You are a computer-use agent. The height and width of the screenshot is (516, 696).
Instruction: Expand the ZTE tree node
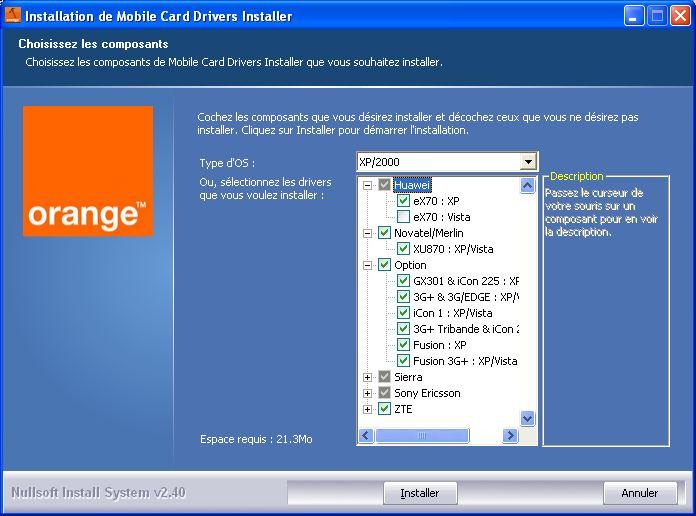tap(367, 409)
